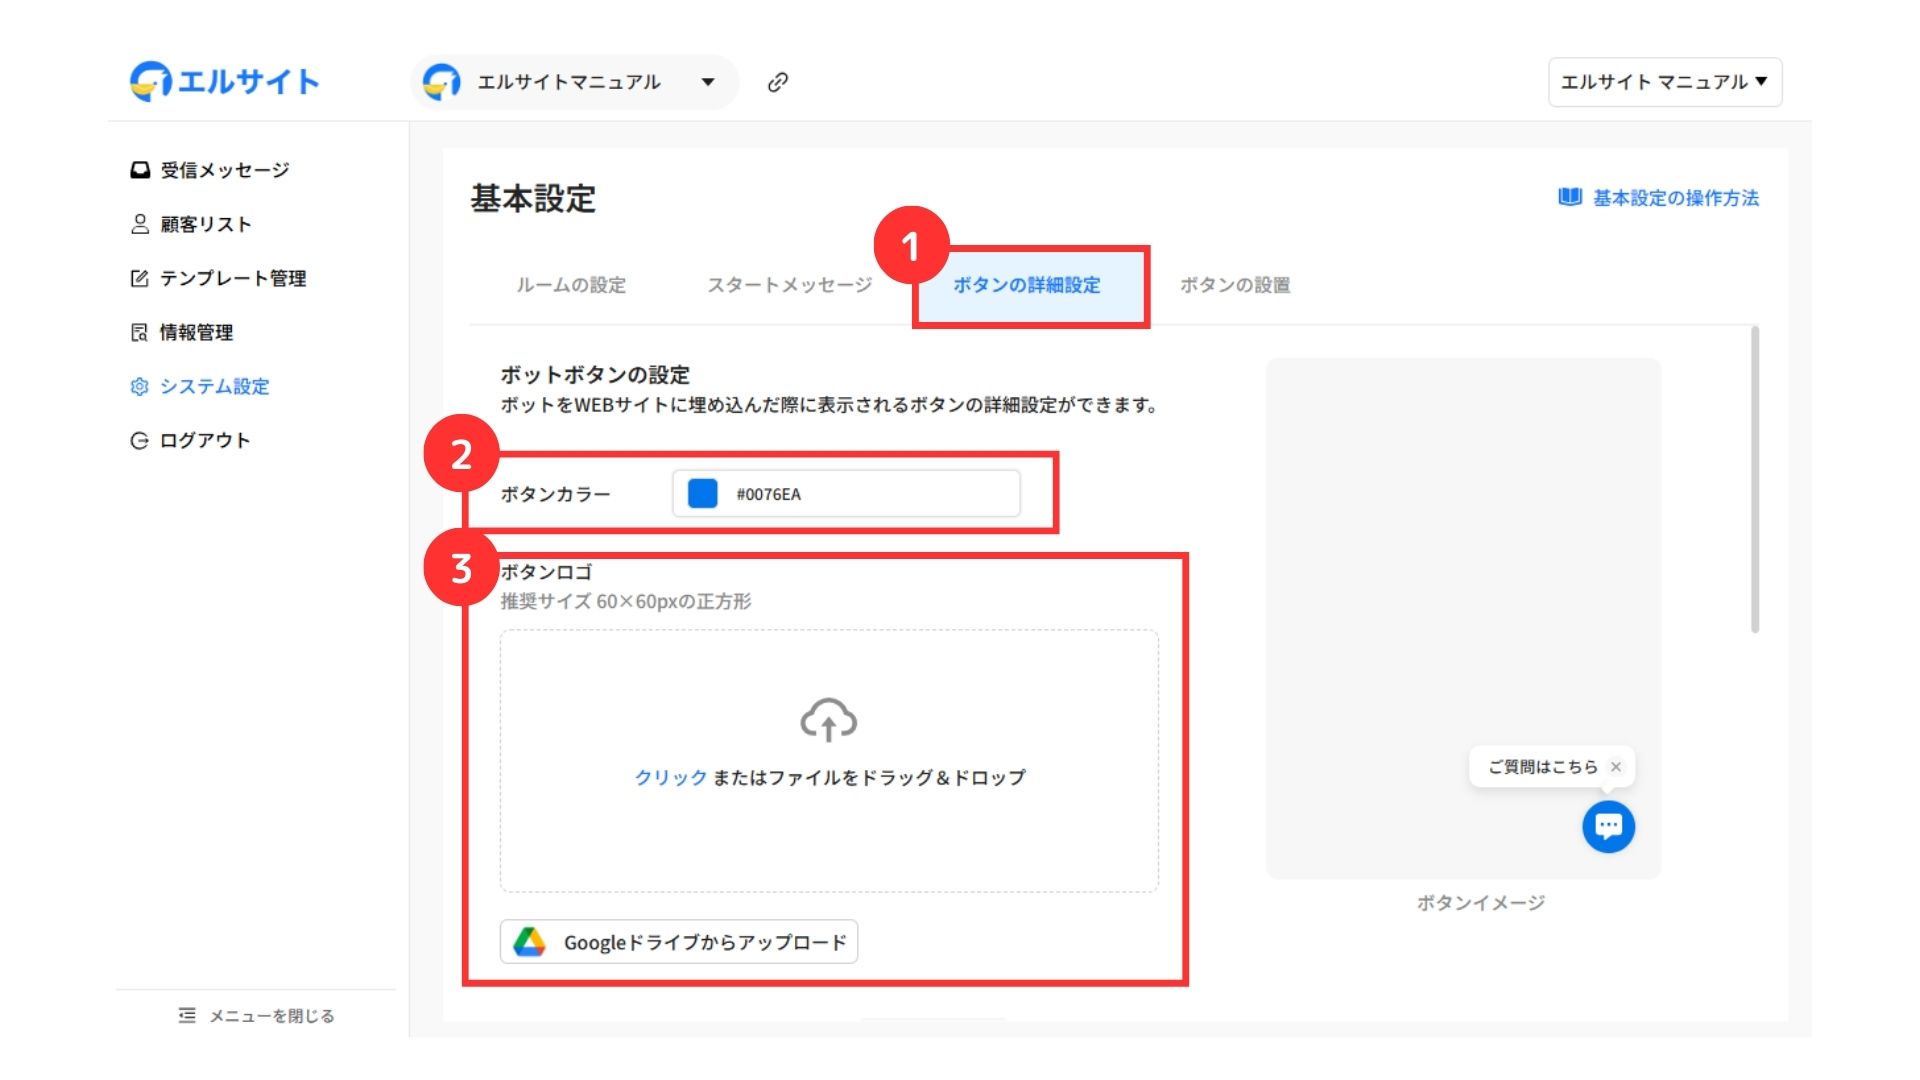Click the blue button color swatch

pos(703,494)
